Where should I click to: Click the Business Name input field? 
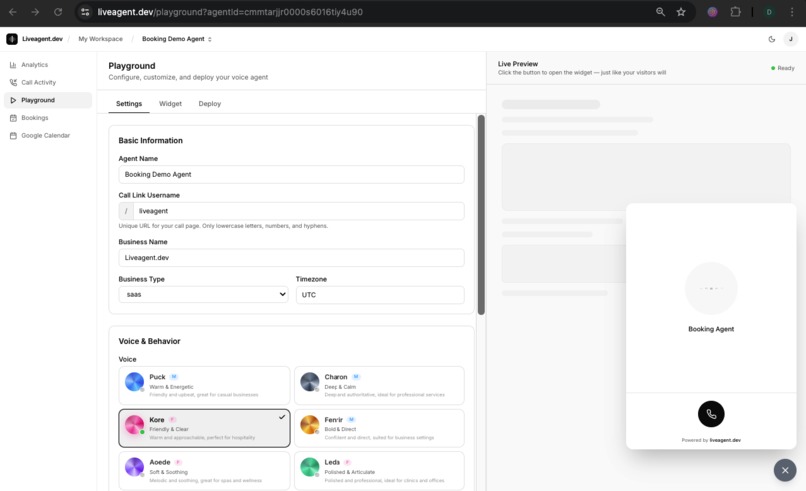291,258
